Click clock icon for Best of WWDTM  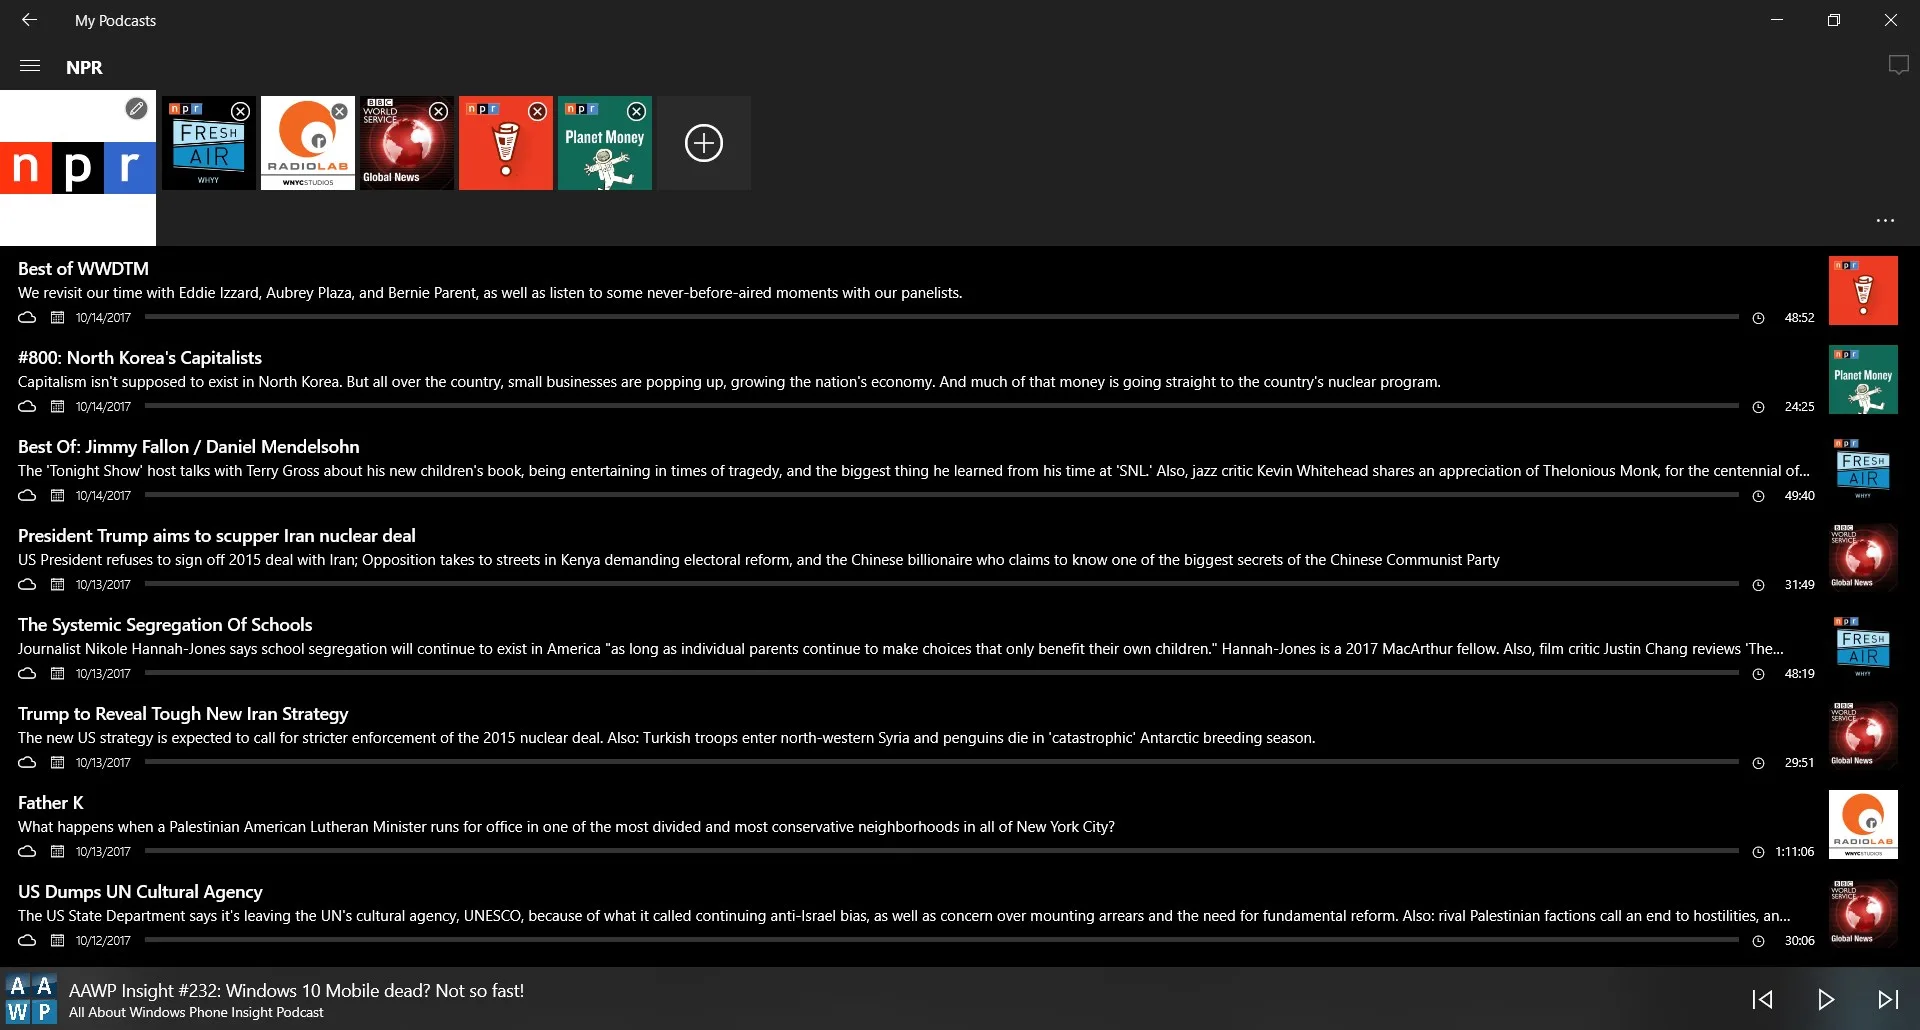click(x=1758, y=318)
